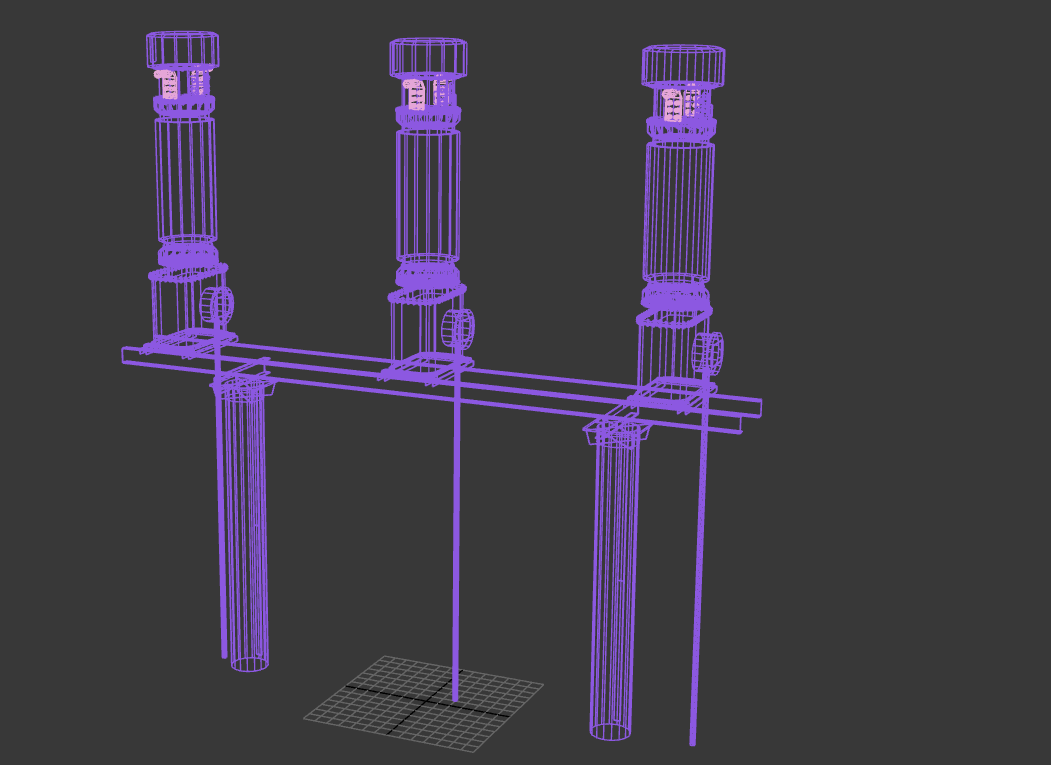The width and height of the screenshot is (1051, 765).
Task: Select the left assembly's top cap cylinder
Action: click(x=182, y=50)
